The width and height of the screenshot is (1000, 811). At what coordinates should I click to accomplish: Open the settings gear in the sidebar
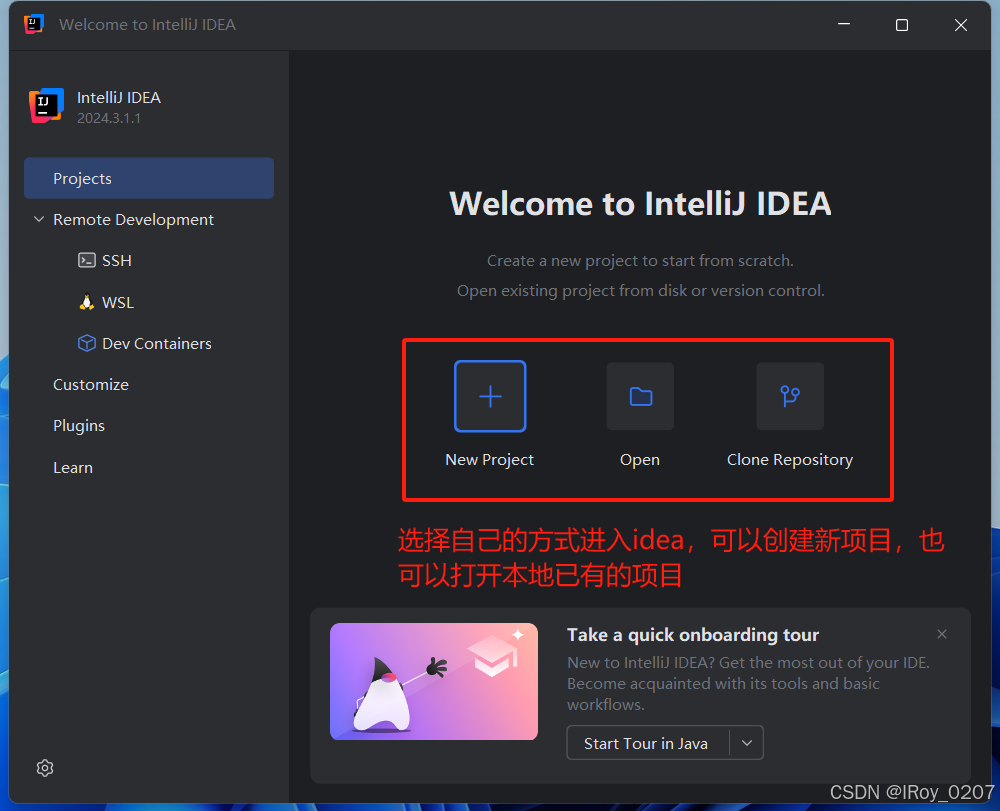[45, 768]
